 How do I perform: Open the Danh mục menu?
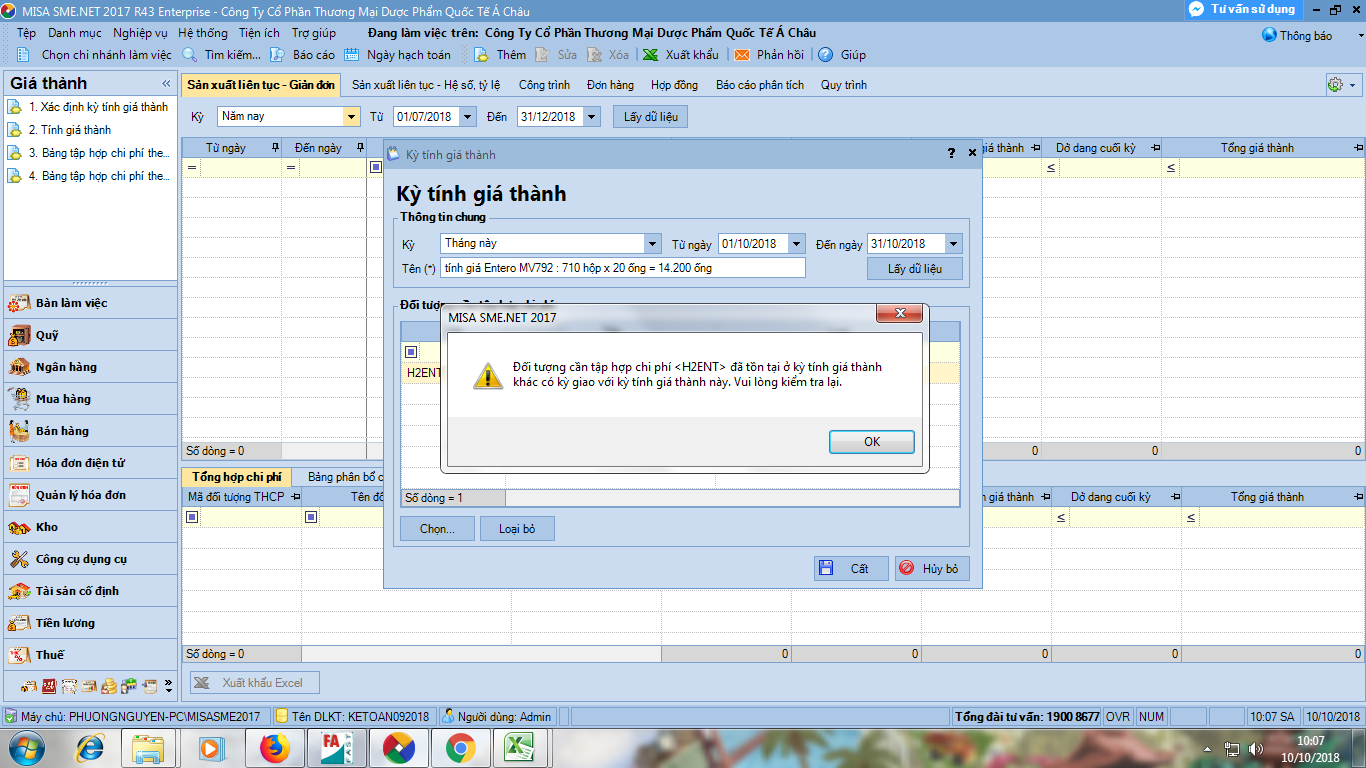(74, 33)
